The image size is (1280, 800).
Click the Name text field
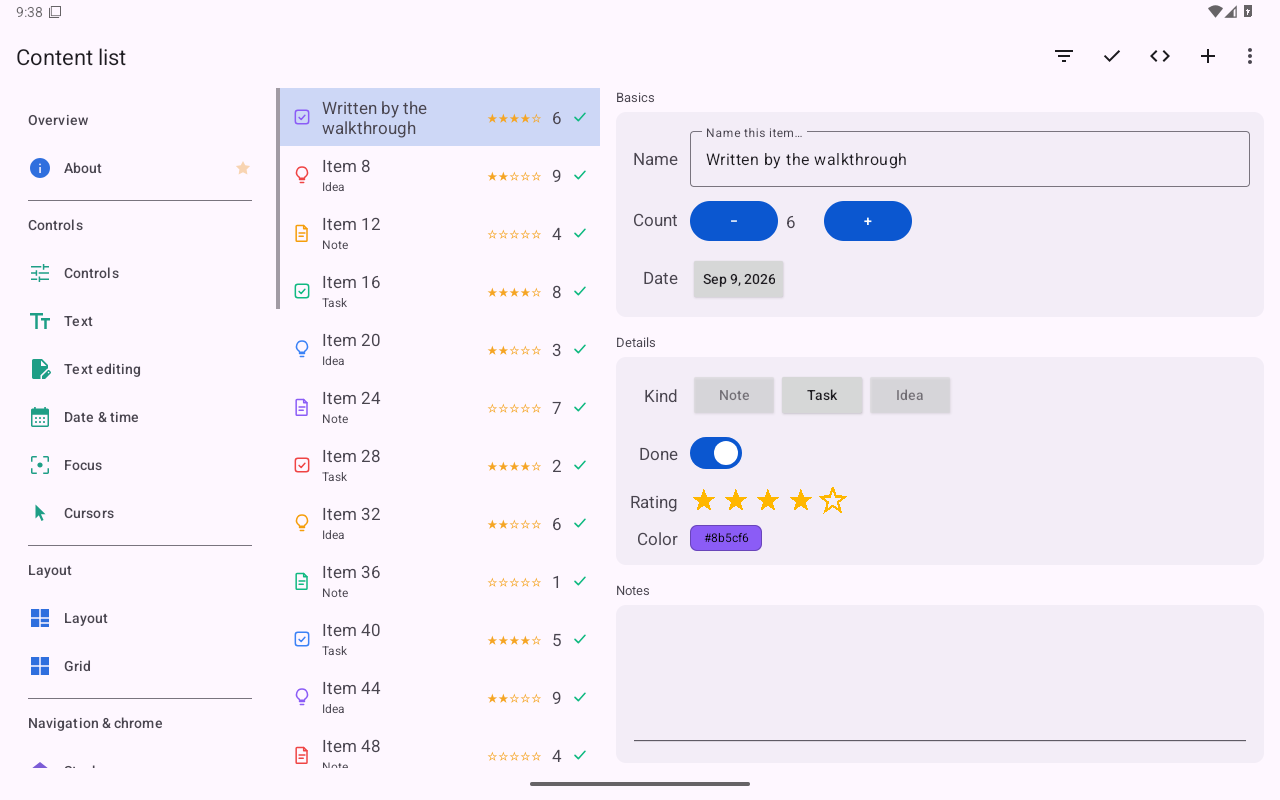click(x=970, y=159)
